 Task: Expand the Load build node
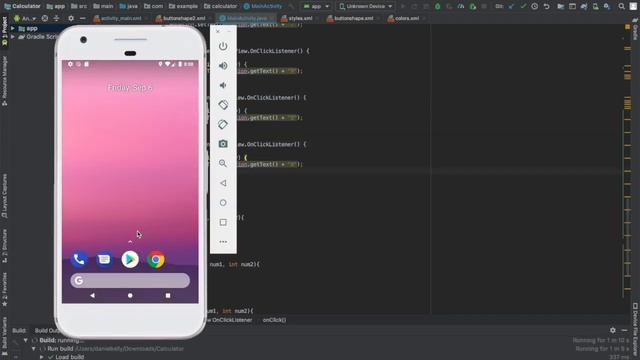41,357
